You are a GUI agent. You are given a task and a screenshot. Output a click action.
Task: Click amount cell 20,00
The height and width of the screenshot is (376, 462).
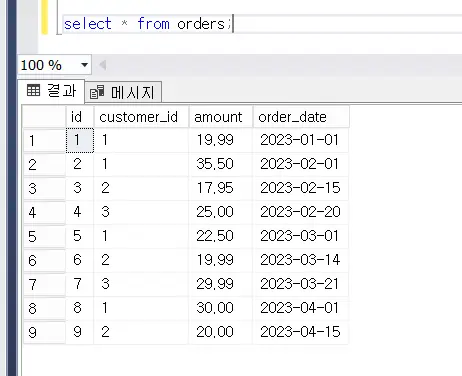221,332
